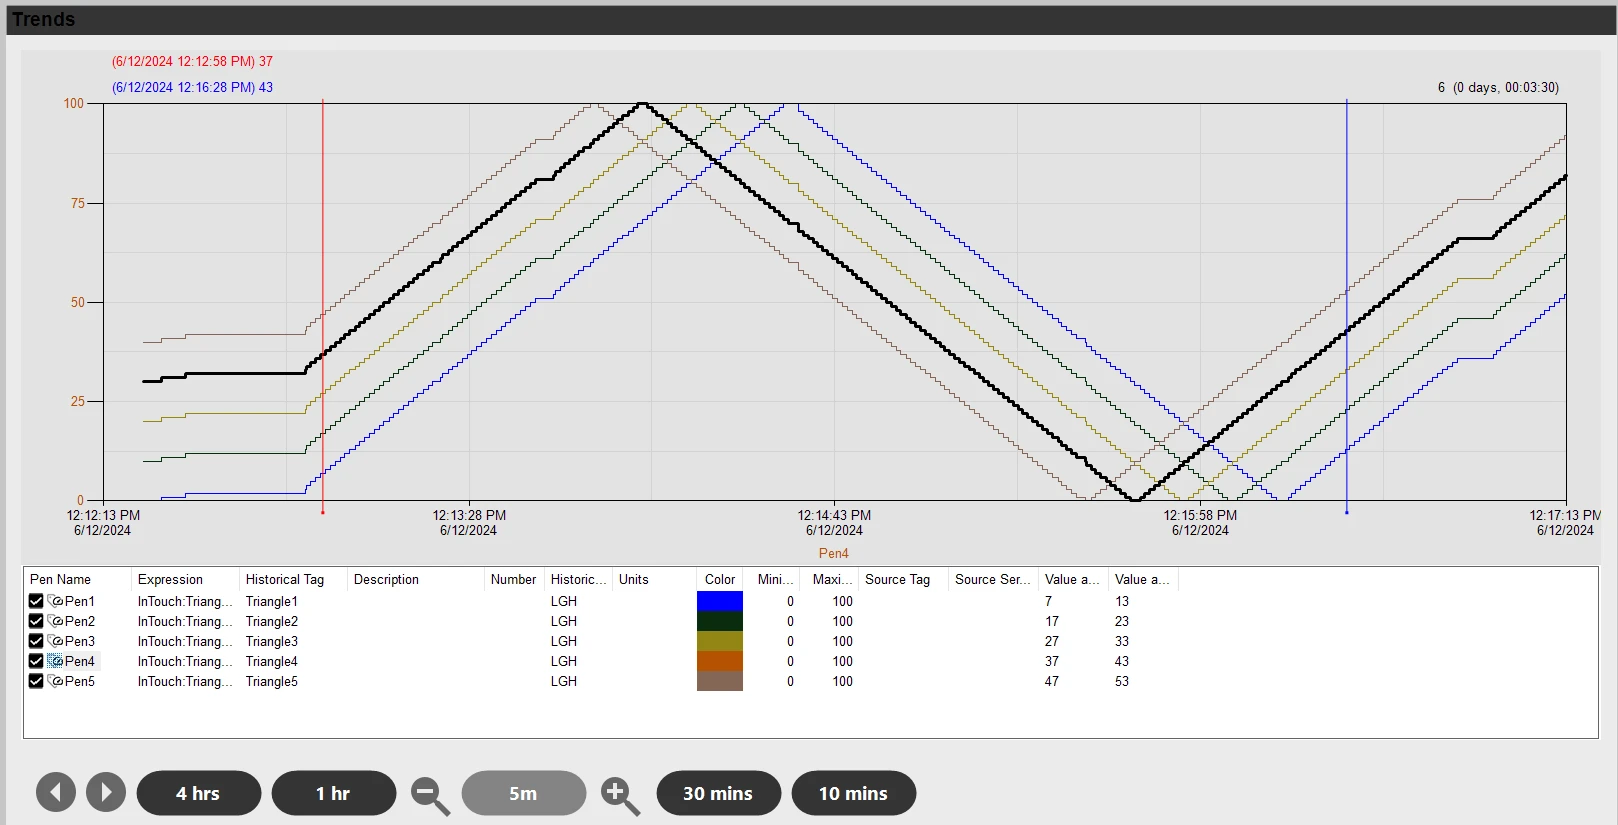Set time span to 10 mins
This screenshot has height=825, width=1618.
click(x=854, y=793)
